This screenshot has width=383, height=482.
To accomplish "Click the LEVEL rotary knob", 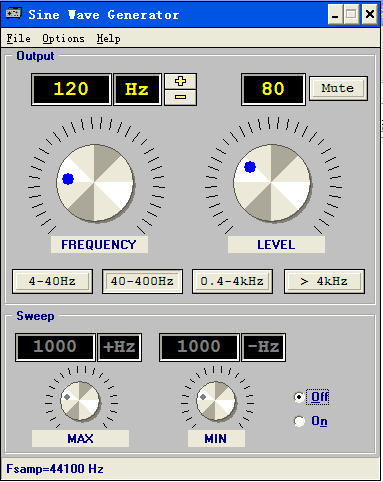I will (x=272, y=183).
